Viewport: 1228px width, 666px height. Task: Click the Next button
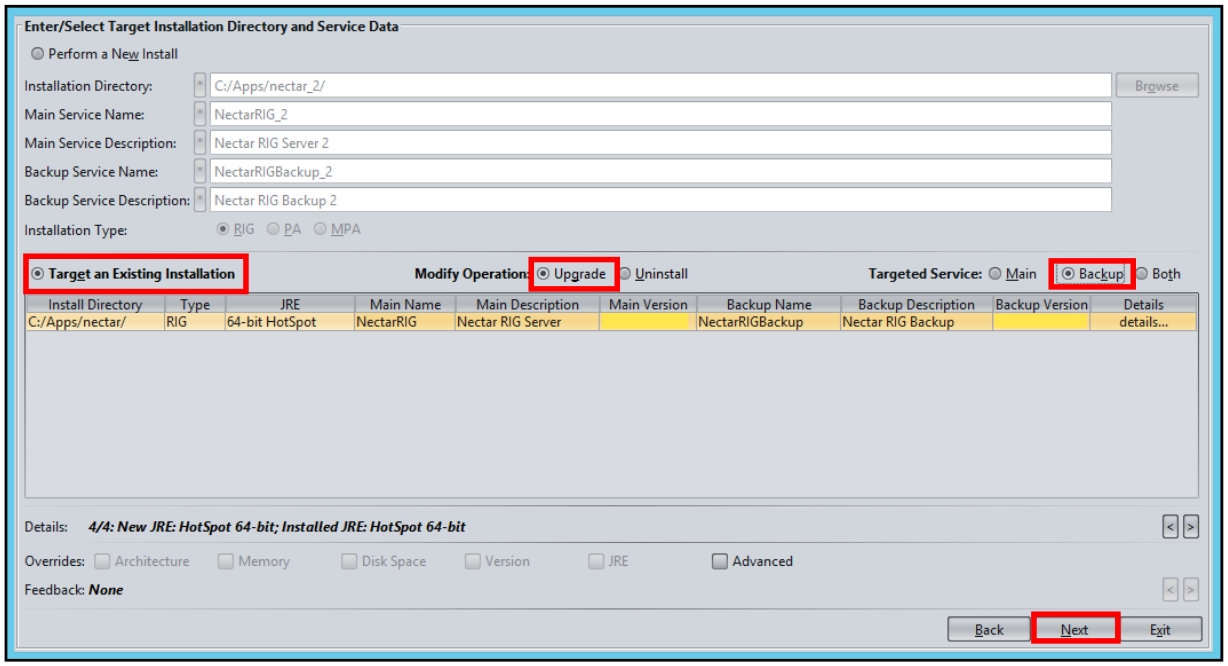[1075, 629]
